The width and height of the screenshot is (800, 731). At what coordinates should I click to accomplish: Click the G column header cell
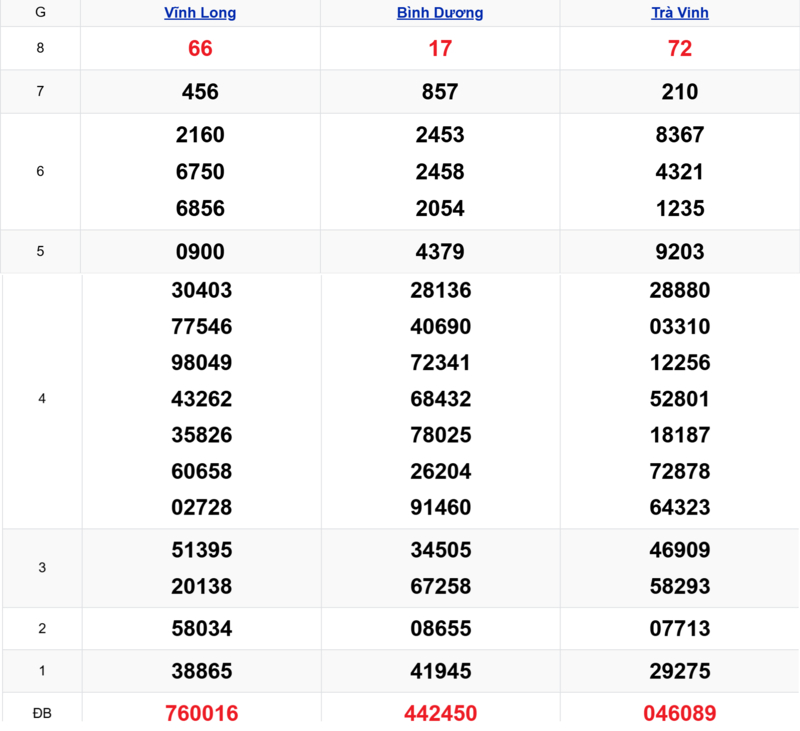(x=40, y=13)
